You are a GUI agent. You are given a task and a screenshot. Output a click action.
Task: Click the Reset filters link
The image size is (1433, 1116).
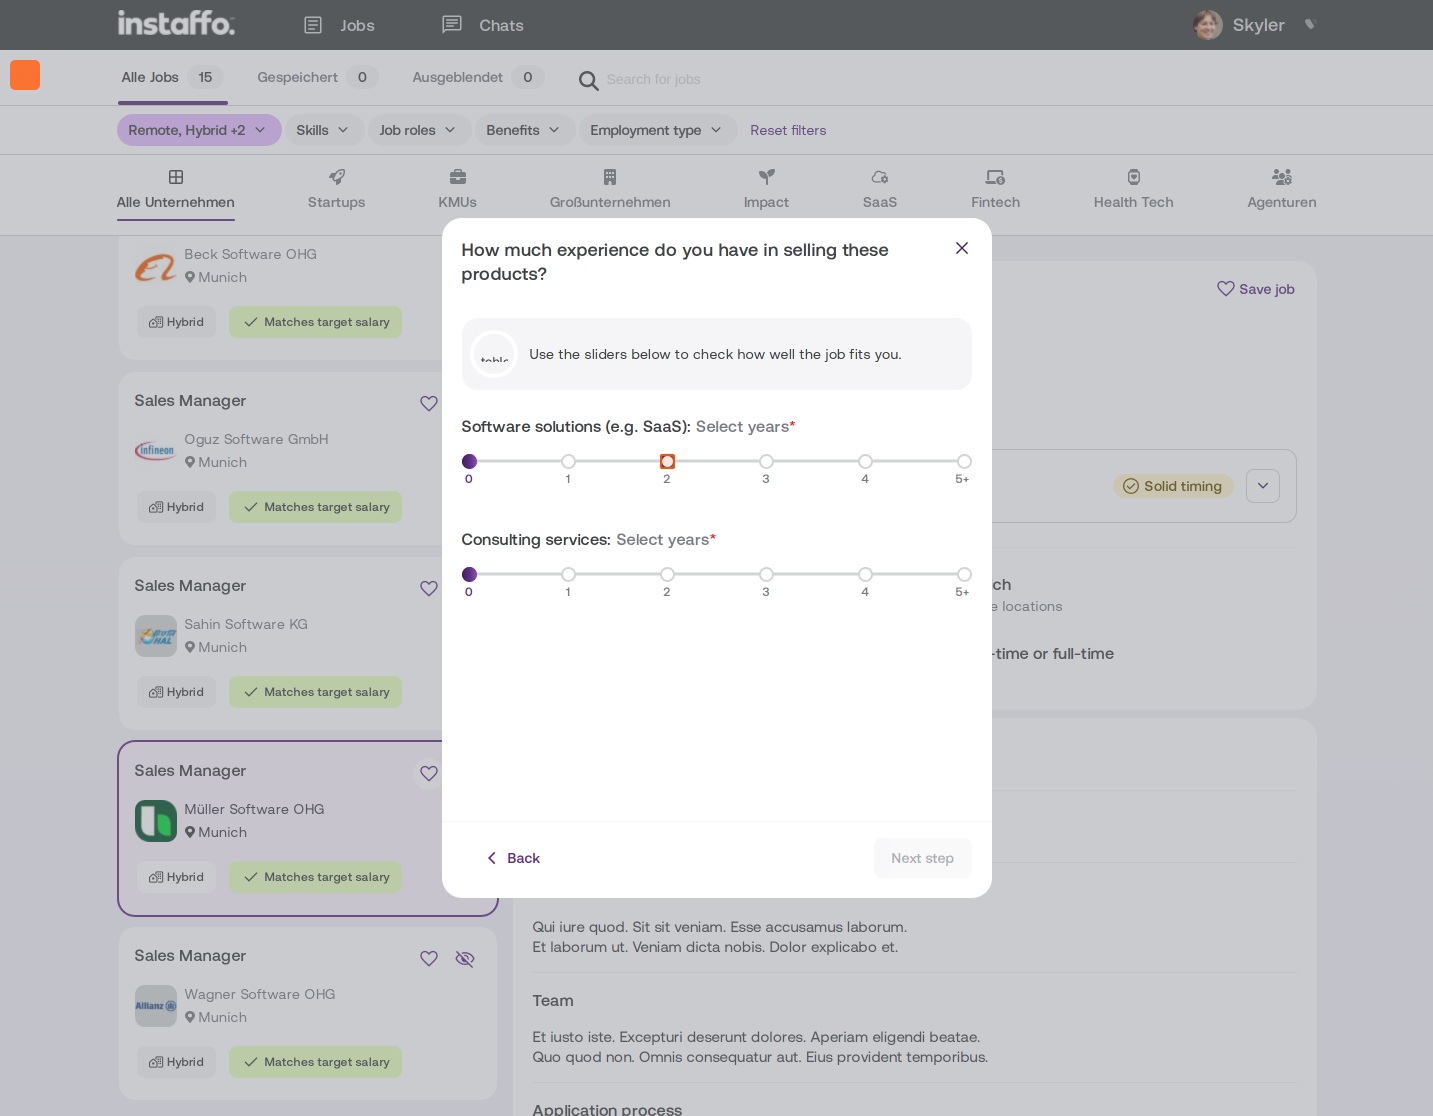788,130
